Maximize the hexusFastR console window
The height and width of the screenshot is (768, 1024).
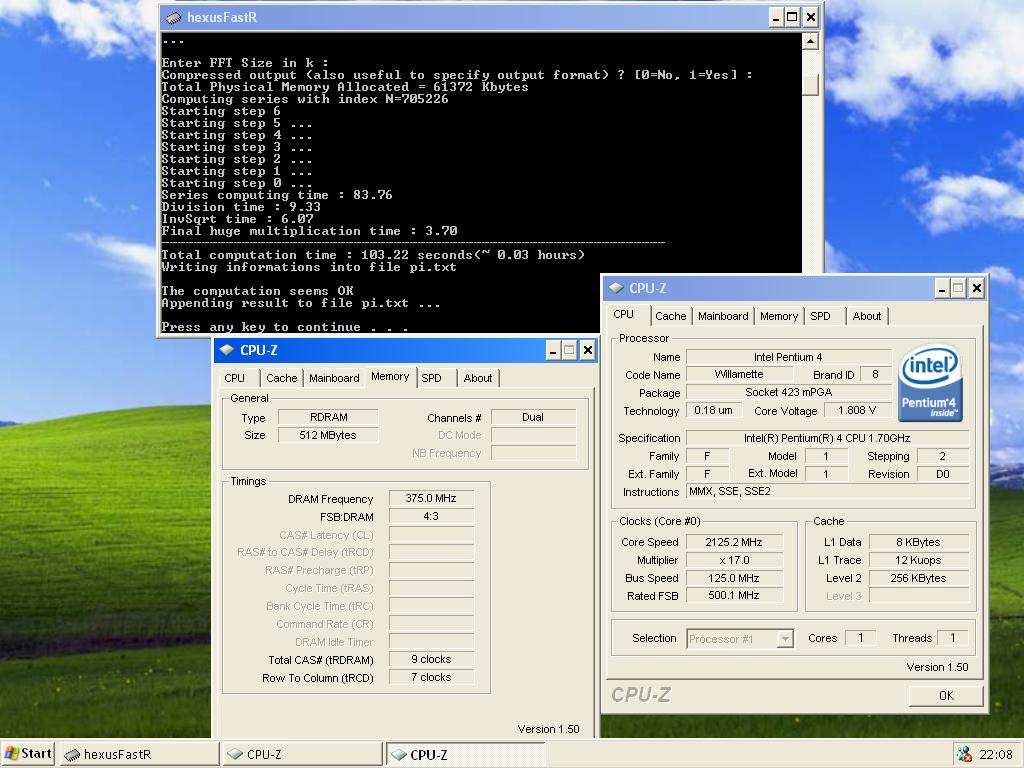pyautogui.click(x=792, y=18)
